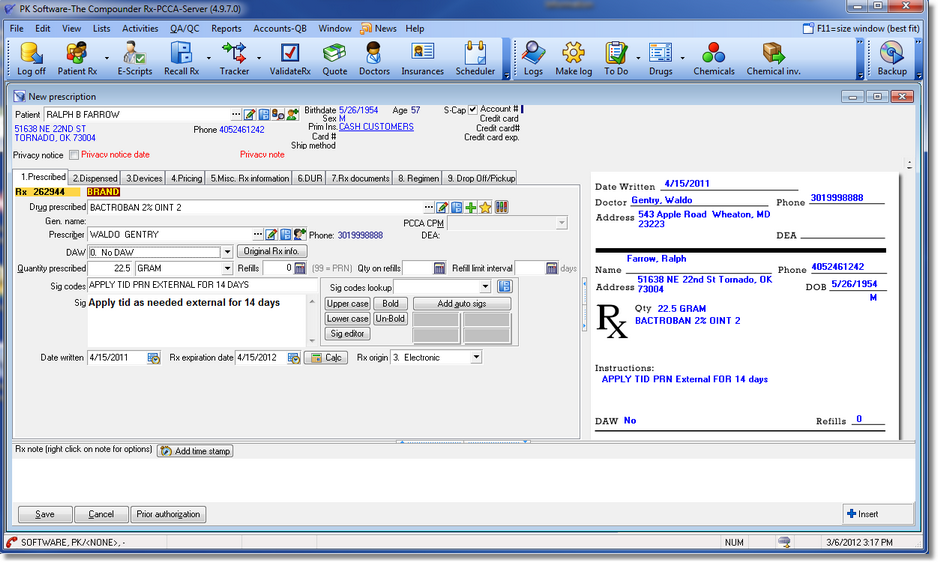The height and width of the screenshot is (563, 938).
Task: Toggle the S-Cap checkbox
Action: coord(473,110)
